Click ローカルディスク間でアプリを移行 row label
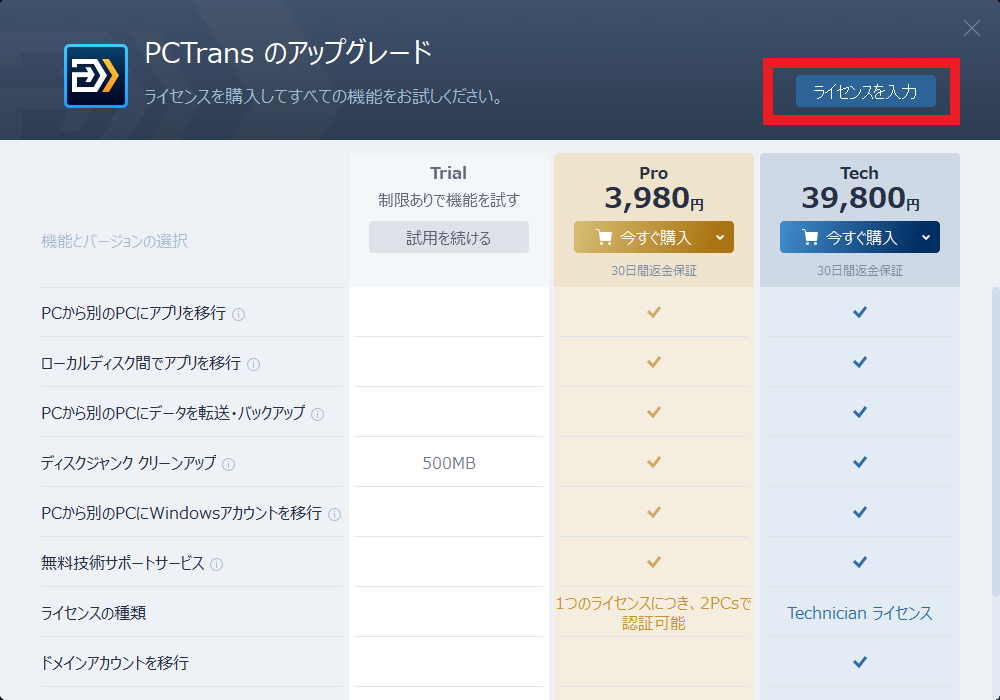 click(140, 363)
